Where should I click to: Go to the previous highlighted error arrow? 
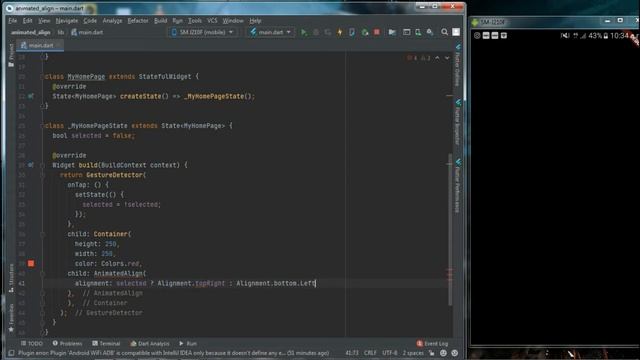(x=437, y=58)
